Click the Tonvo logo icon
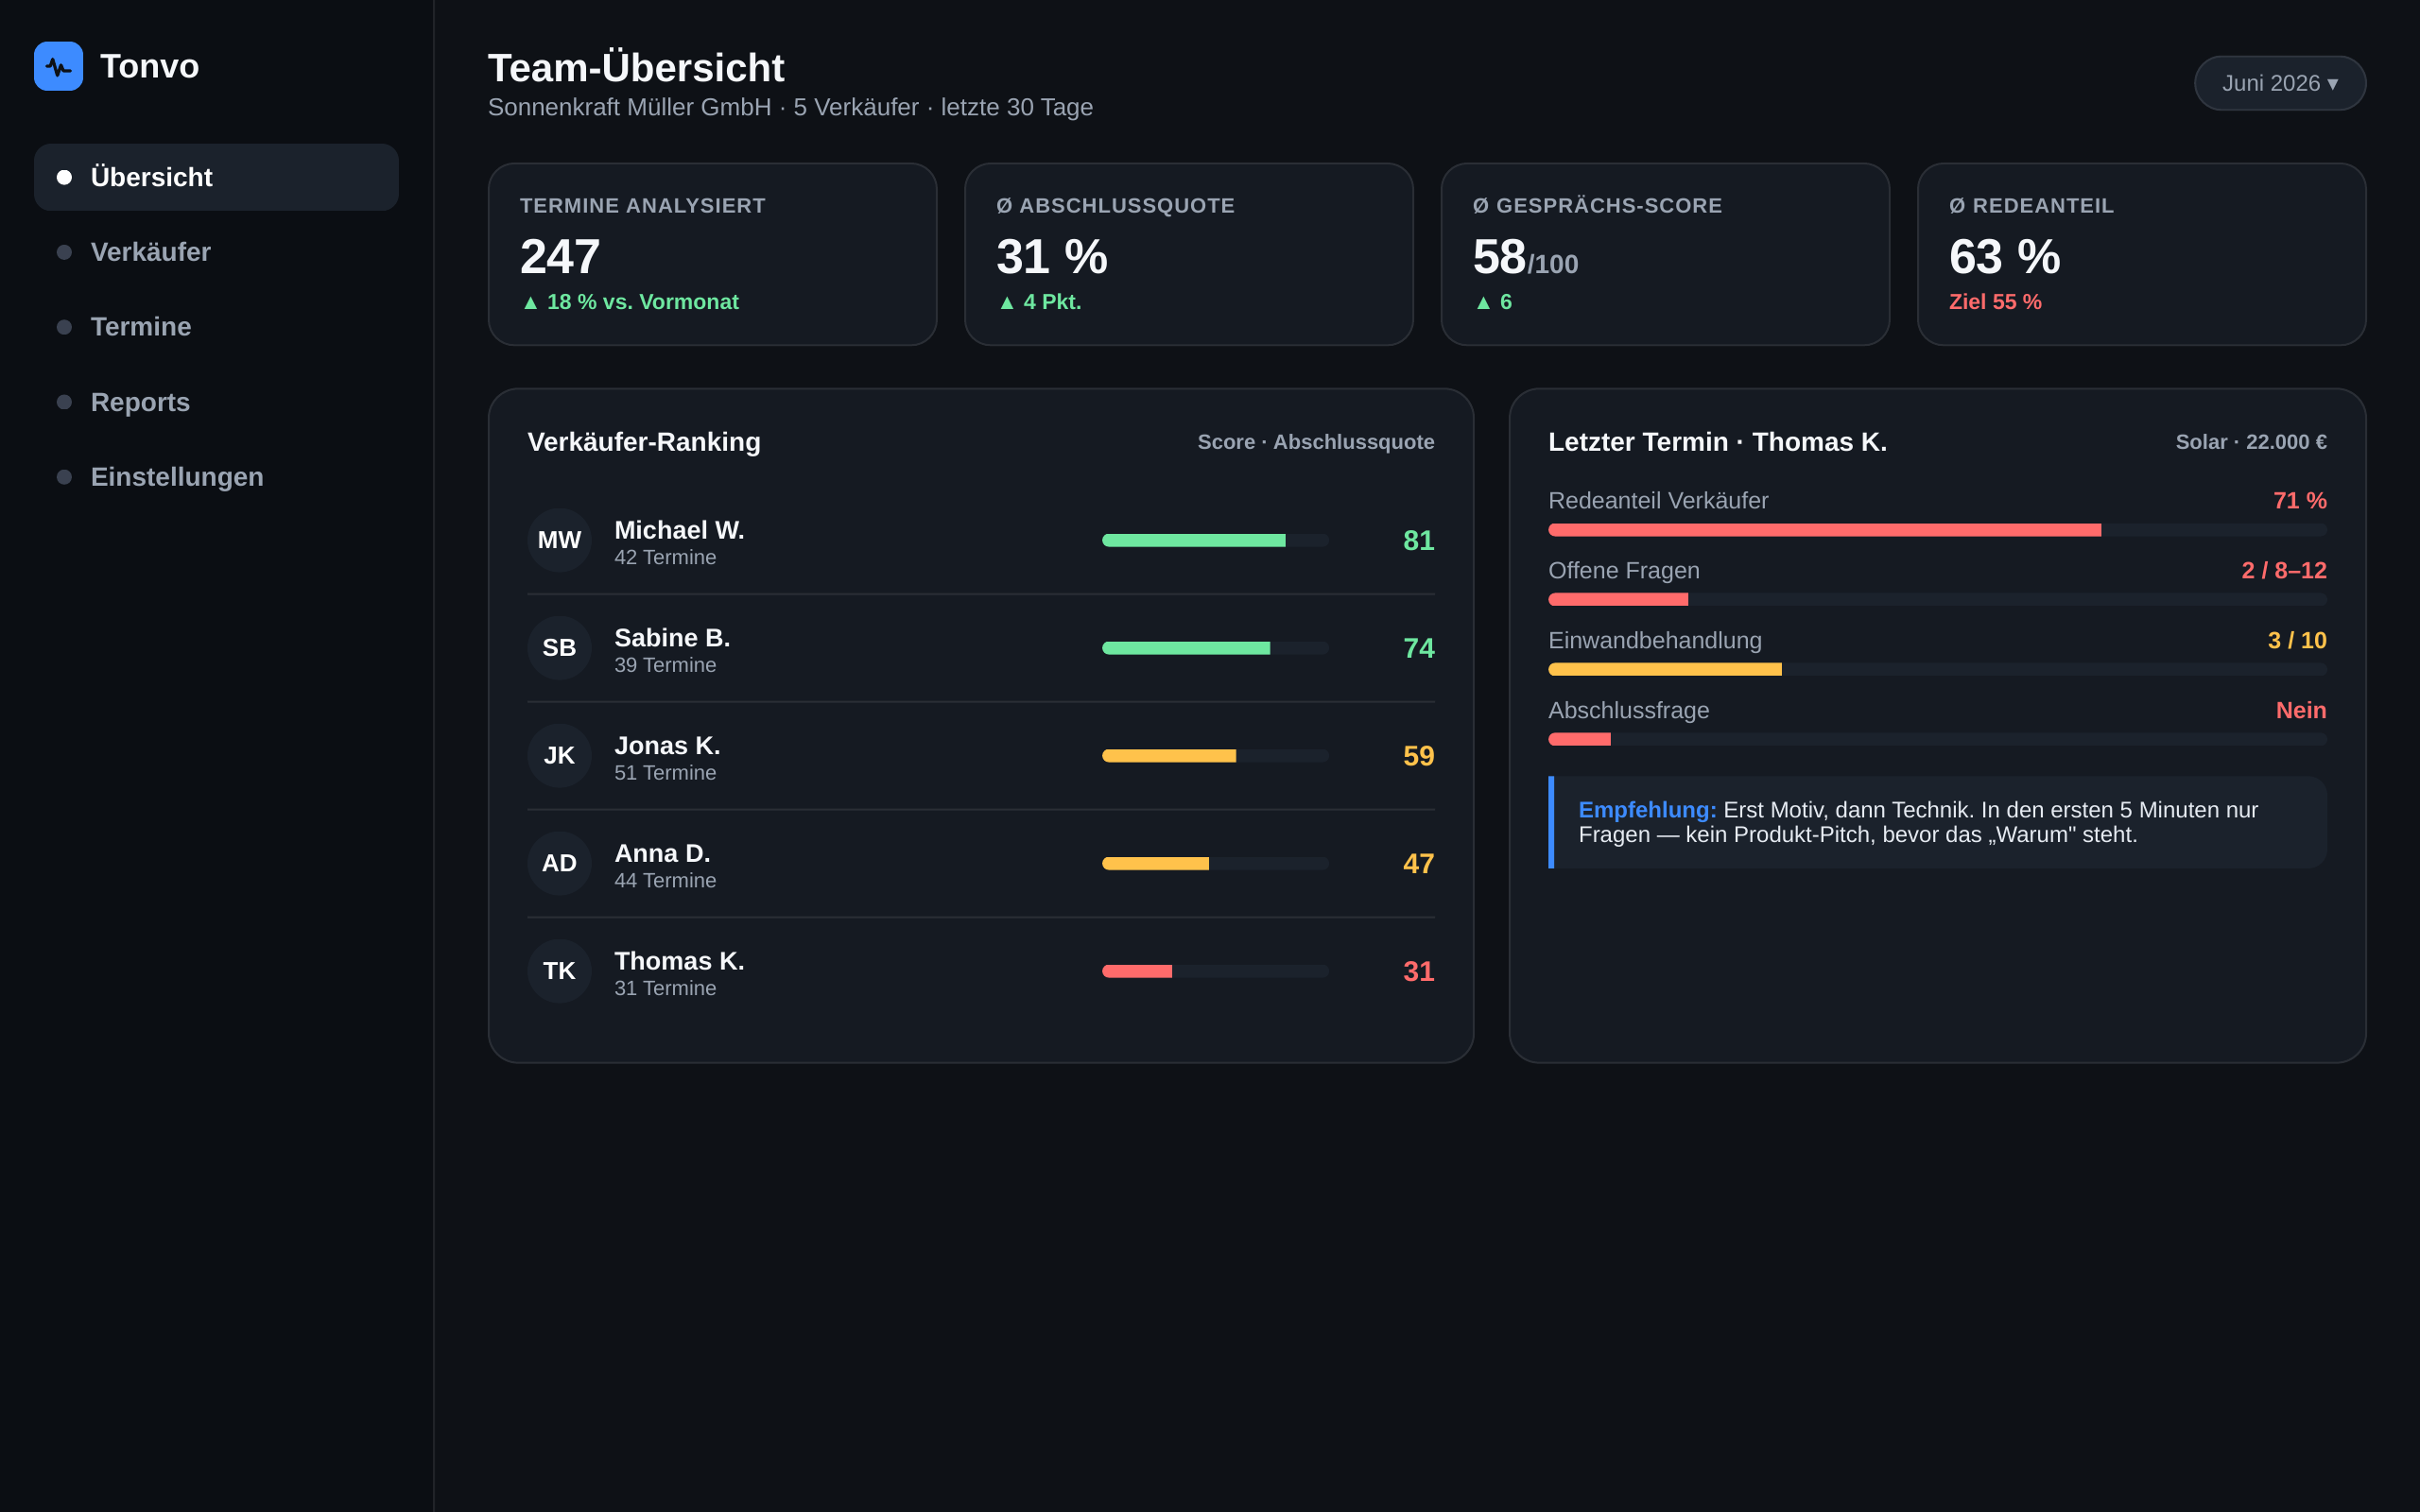 [58, 66]
